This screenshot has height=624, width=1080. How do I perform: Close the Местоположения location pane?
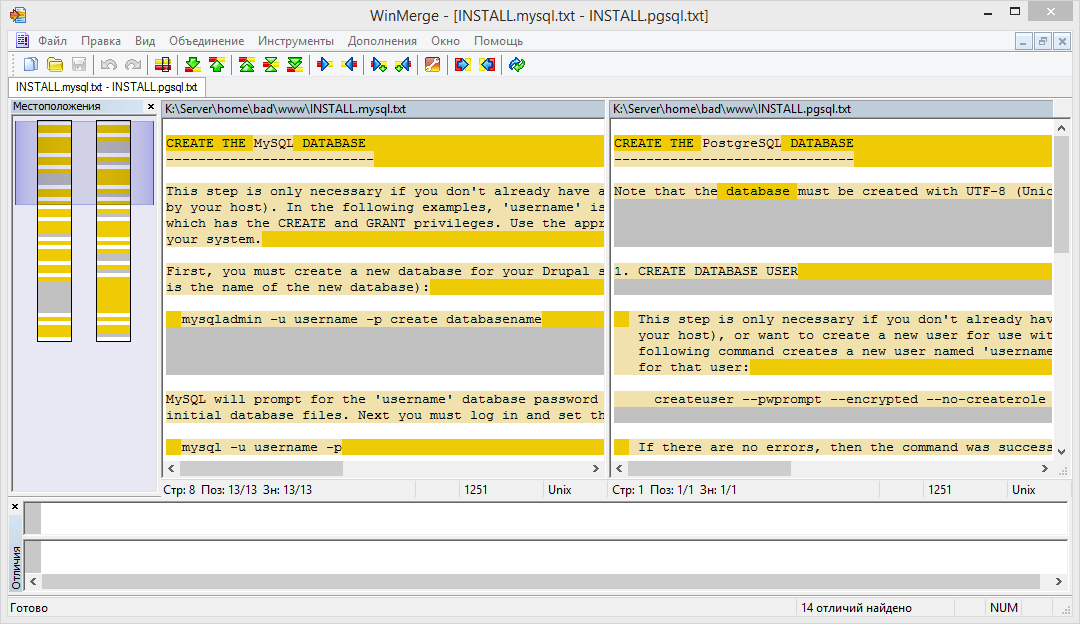point(151,107)
